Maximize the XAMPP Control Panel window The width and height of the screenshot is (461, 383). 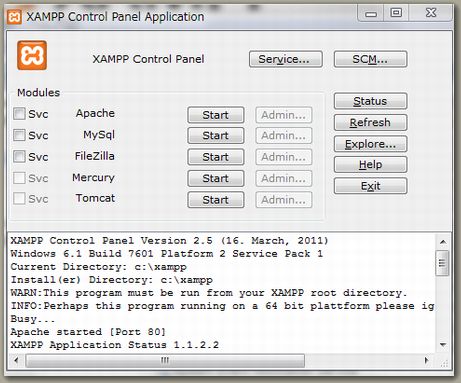tap(396, 14)
